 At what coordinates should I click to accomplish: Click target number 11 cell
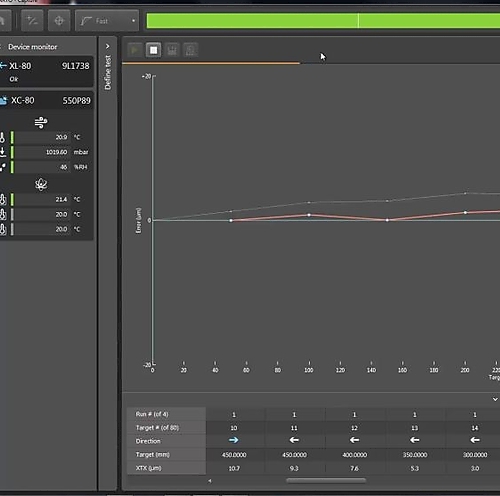[294, 428]
